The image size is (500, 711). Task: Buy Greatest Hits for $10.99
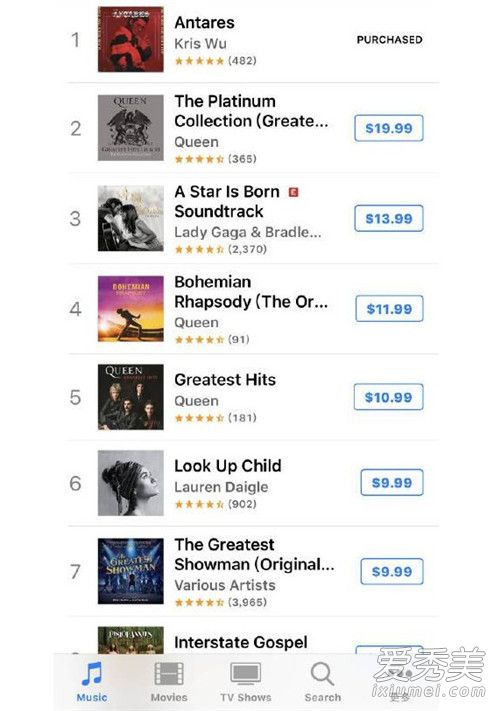pyautogui.click(x=388, y=397)
